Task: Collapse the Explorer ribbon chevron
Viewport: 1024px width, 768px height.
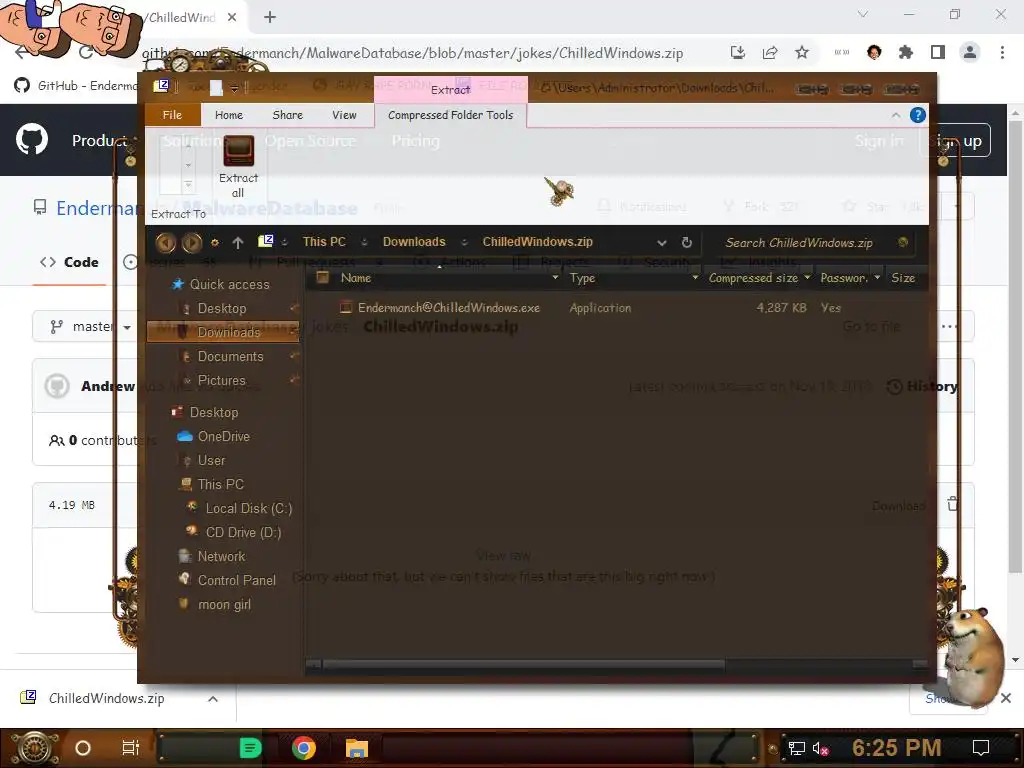Action: (x=895, y=116)
